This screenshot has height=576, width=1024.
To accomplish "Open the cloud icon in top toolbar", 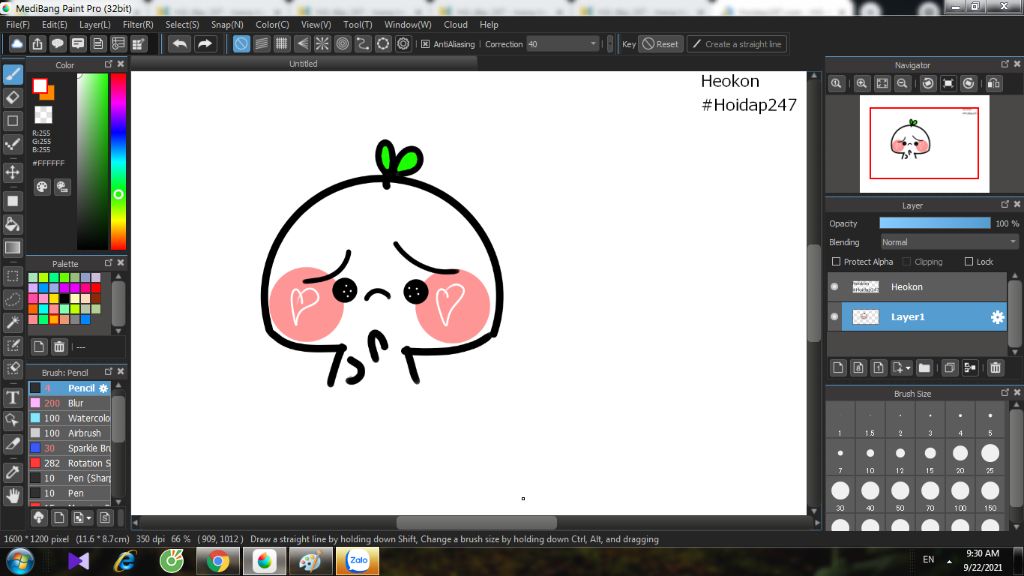I will click(x=17, y=44).
